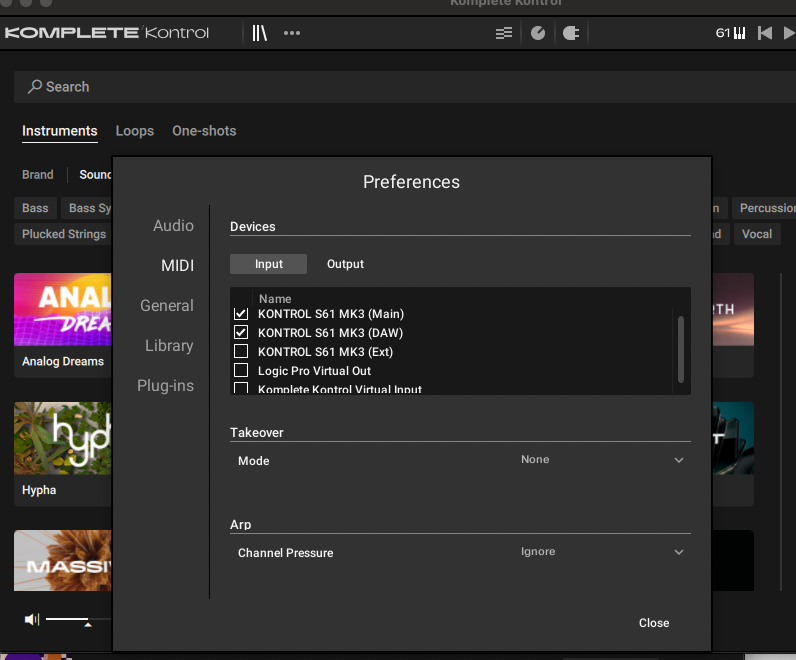
Task: Open the library browser icon
Action: [x=259, y=33]
